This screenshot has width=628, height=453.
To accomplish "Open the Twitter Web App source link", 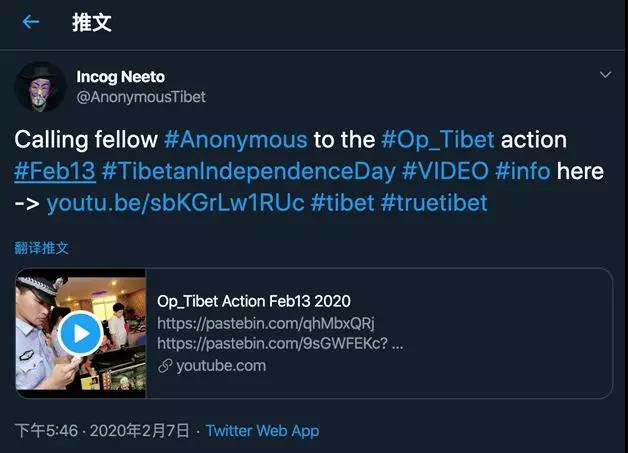I will click(262, 431).
